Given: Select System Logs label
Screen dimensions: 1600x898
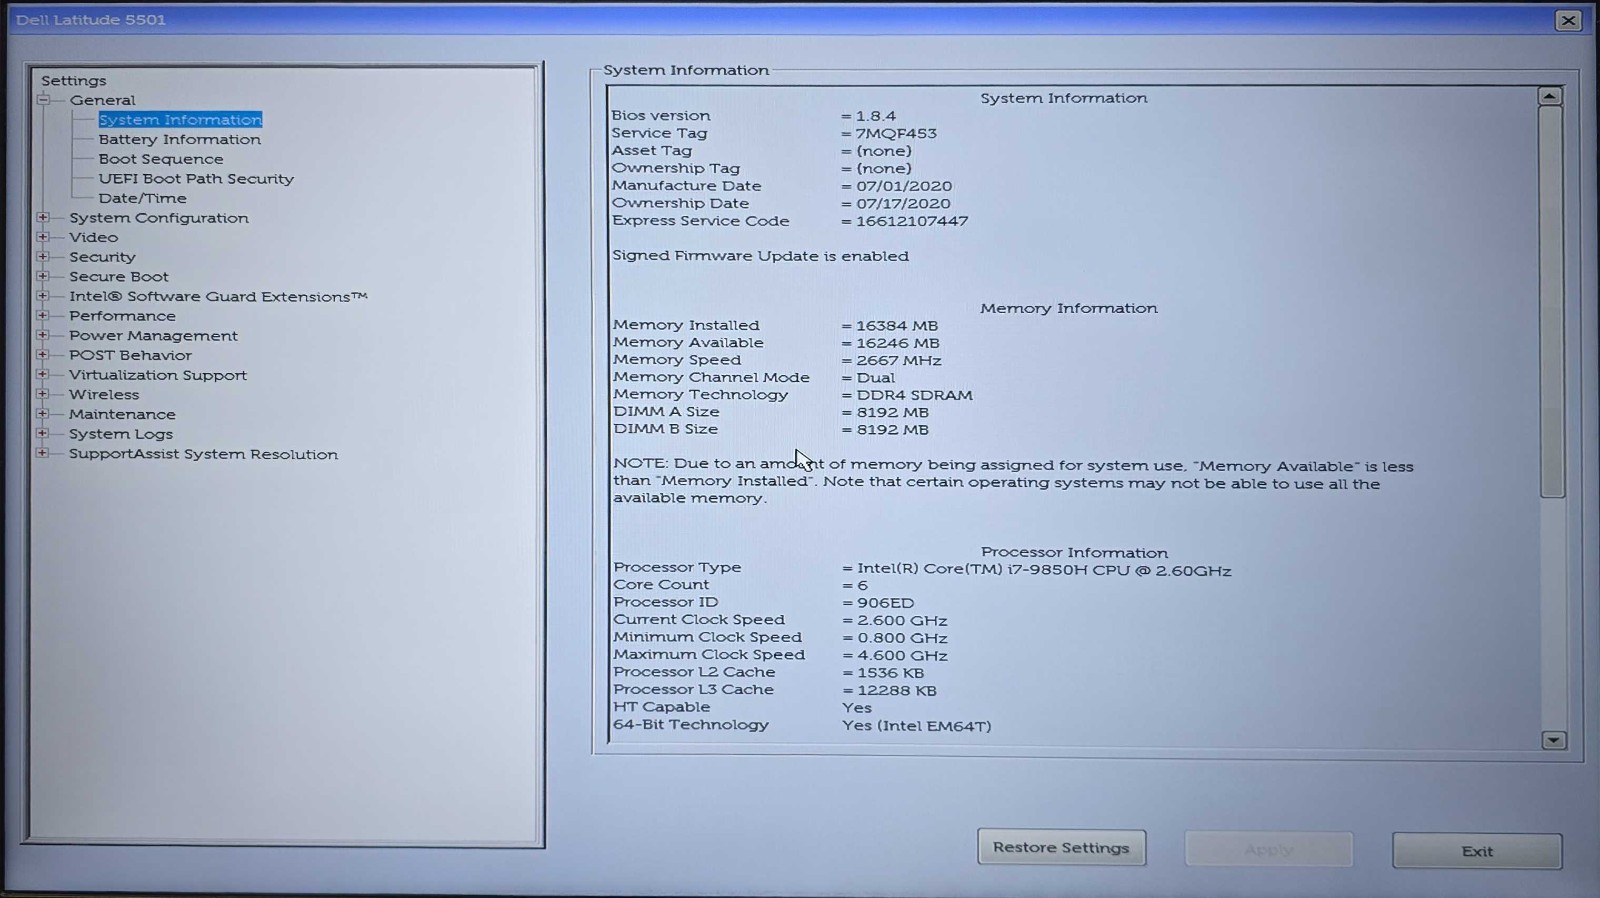Looking at the screenshot, I should (x=121, y=434).
